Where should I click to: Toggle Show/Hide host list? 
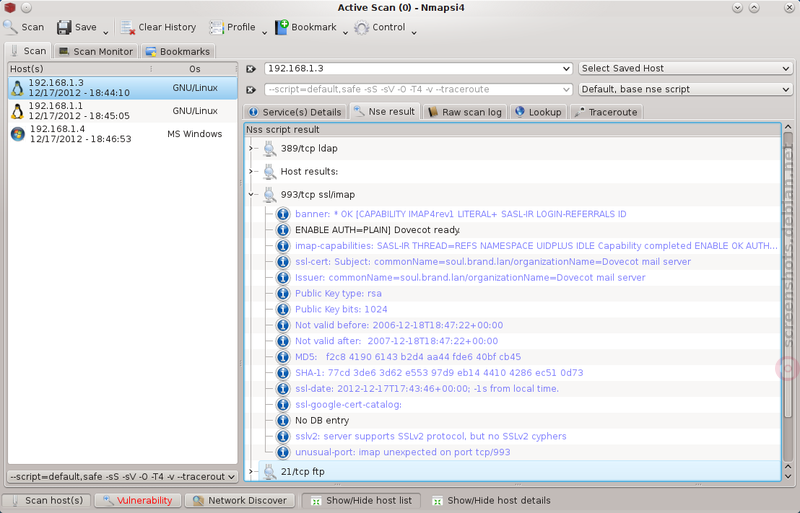(361, 501)
